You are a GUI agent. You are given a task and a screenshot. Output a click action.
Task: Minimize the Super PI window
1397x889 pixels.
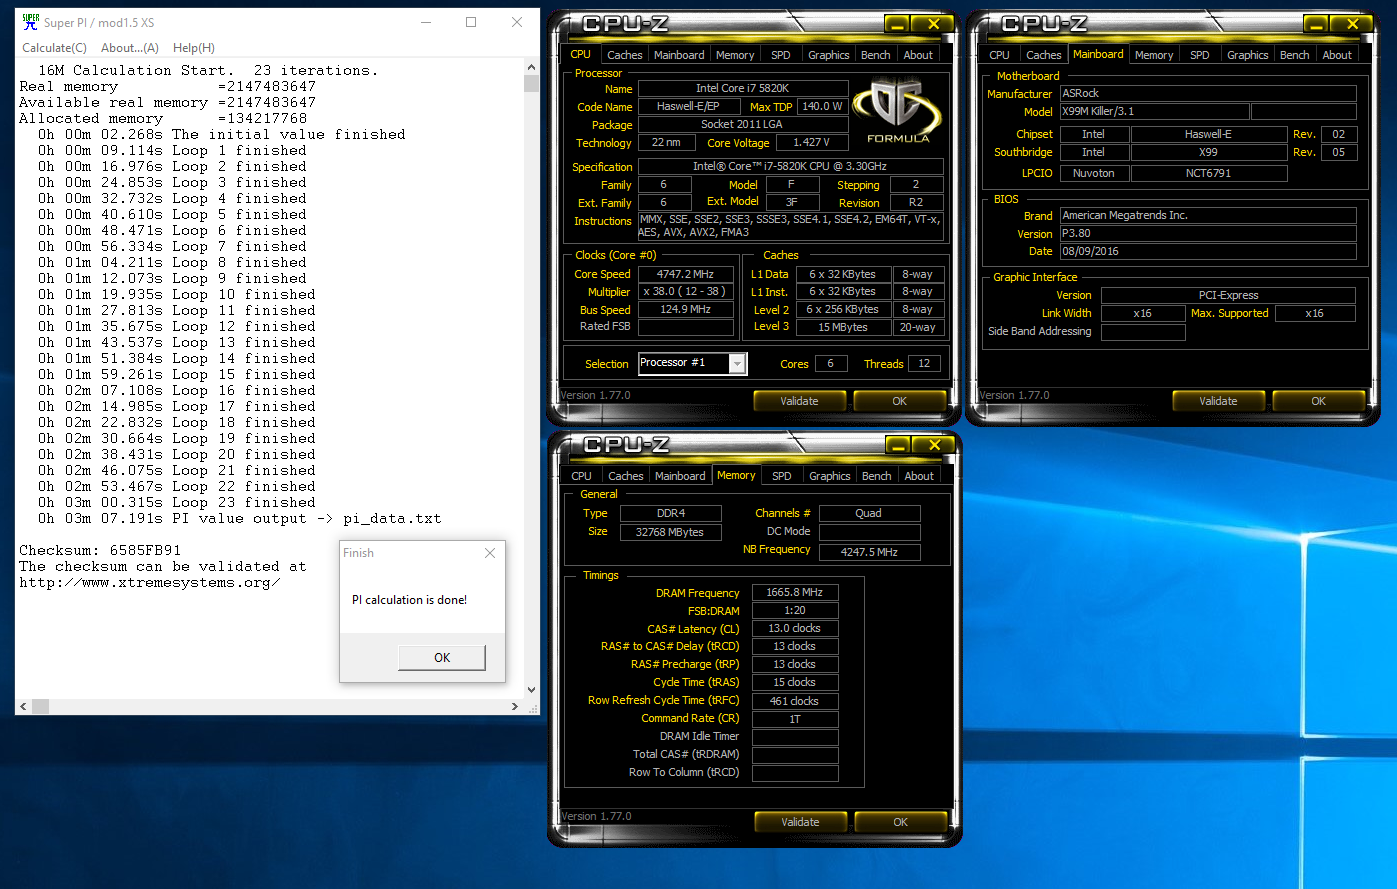426,22
